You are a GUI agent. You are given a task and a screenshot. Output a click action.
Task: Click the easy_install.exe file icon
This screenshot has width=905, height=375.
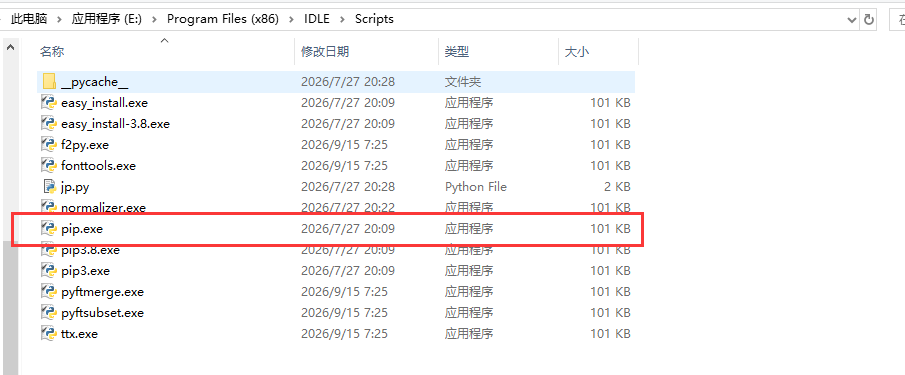(x=48, y=103)
